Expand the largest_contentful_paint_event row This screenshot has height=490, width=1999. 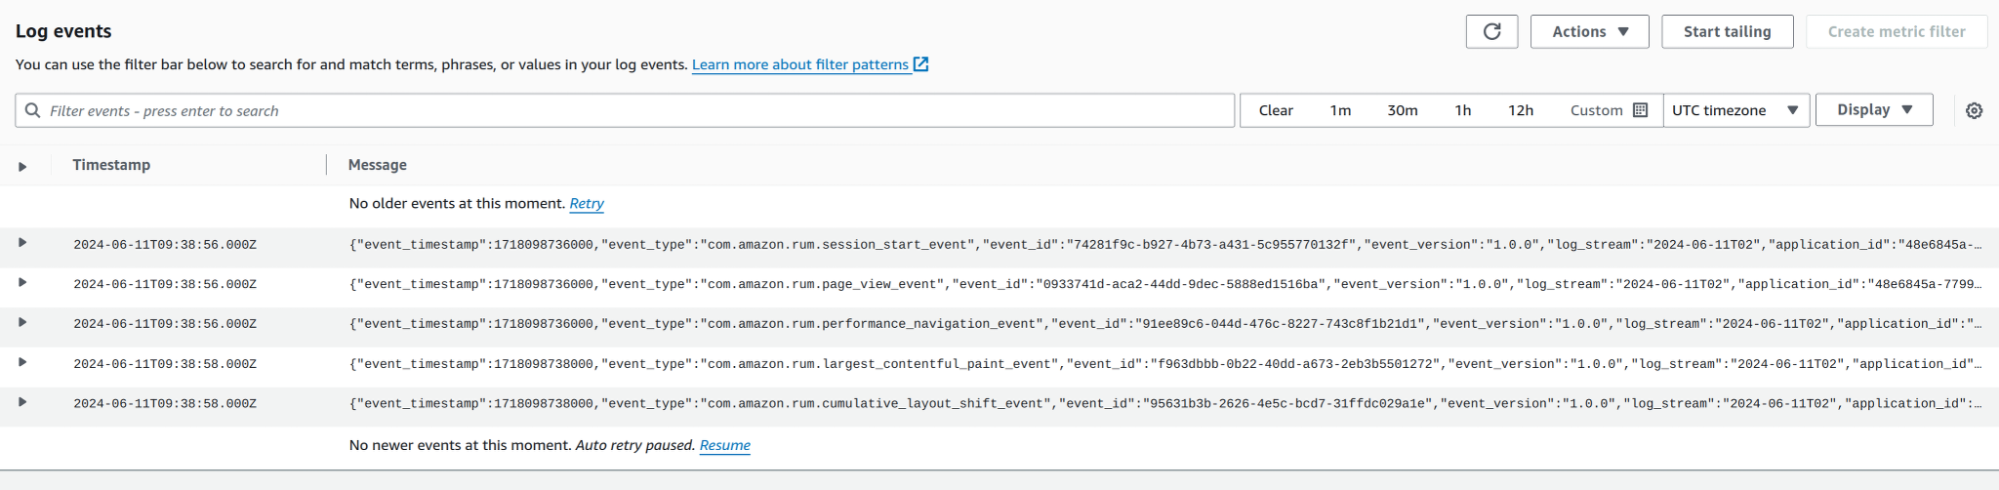point(22,363)
